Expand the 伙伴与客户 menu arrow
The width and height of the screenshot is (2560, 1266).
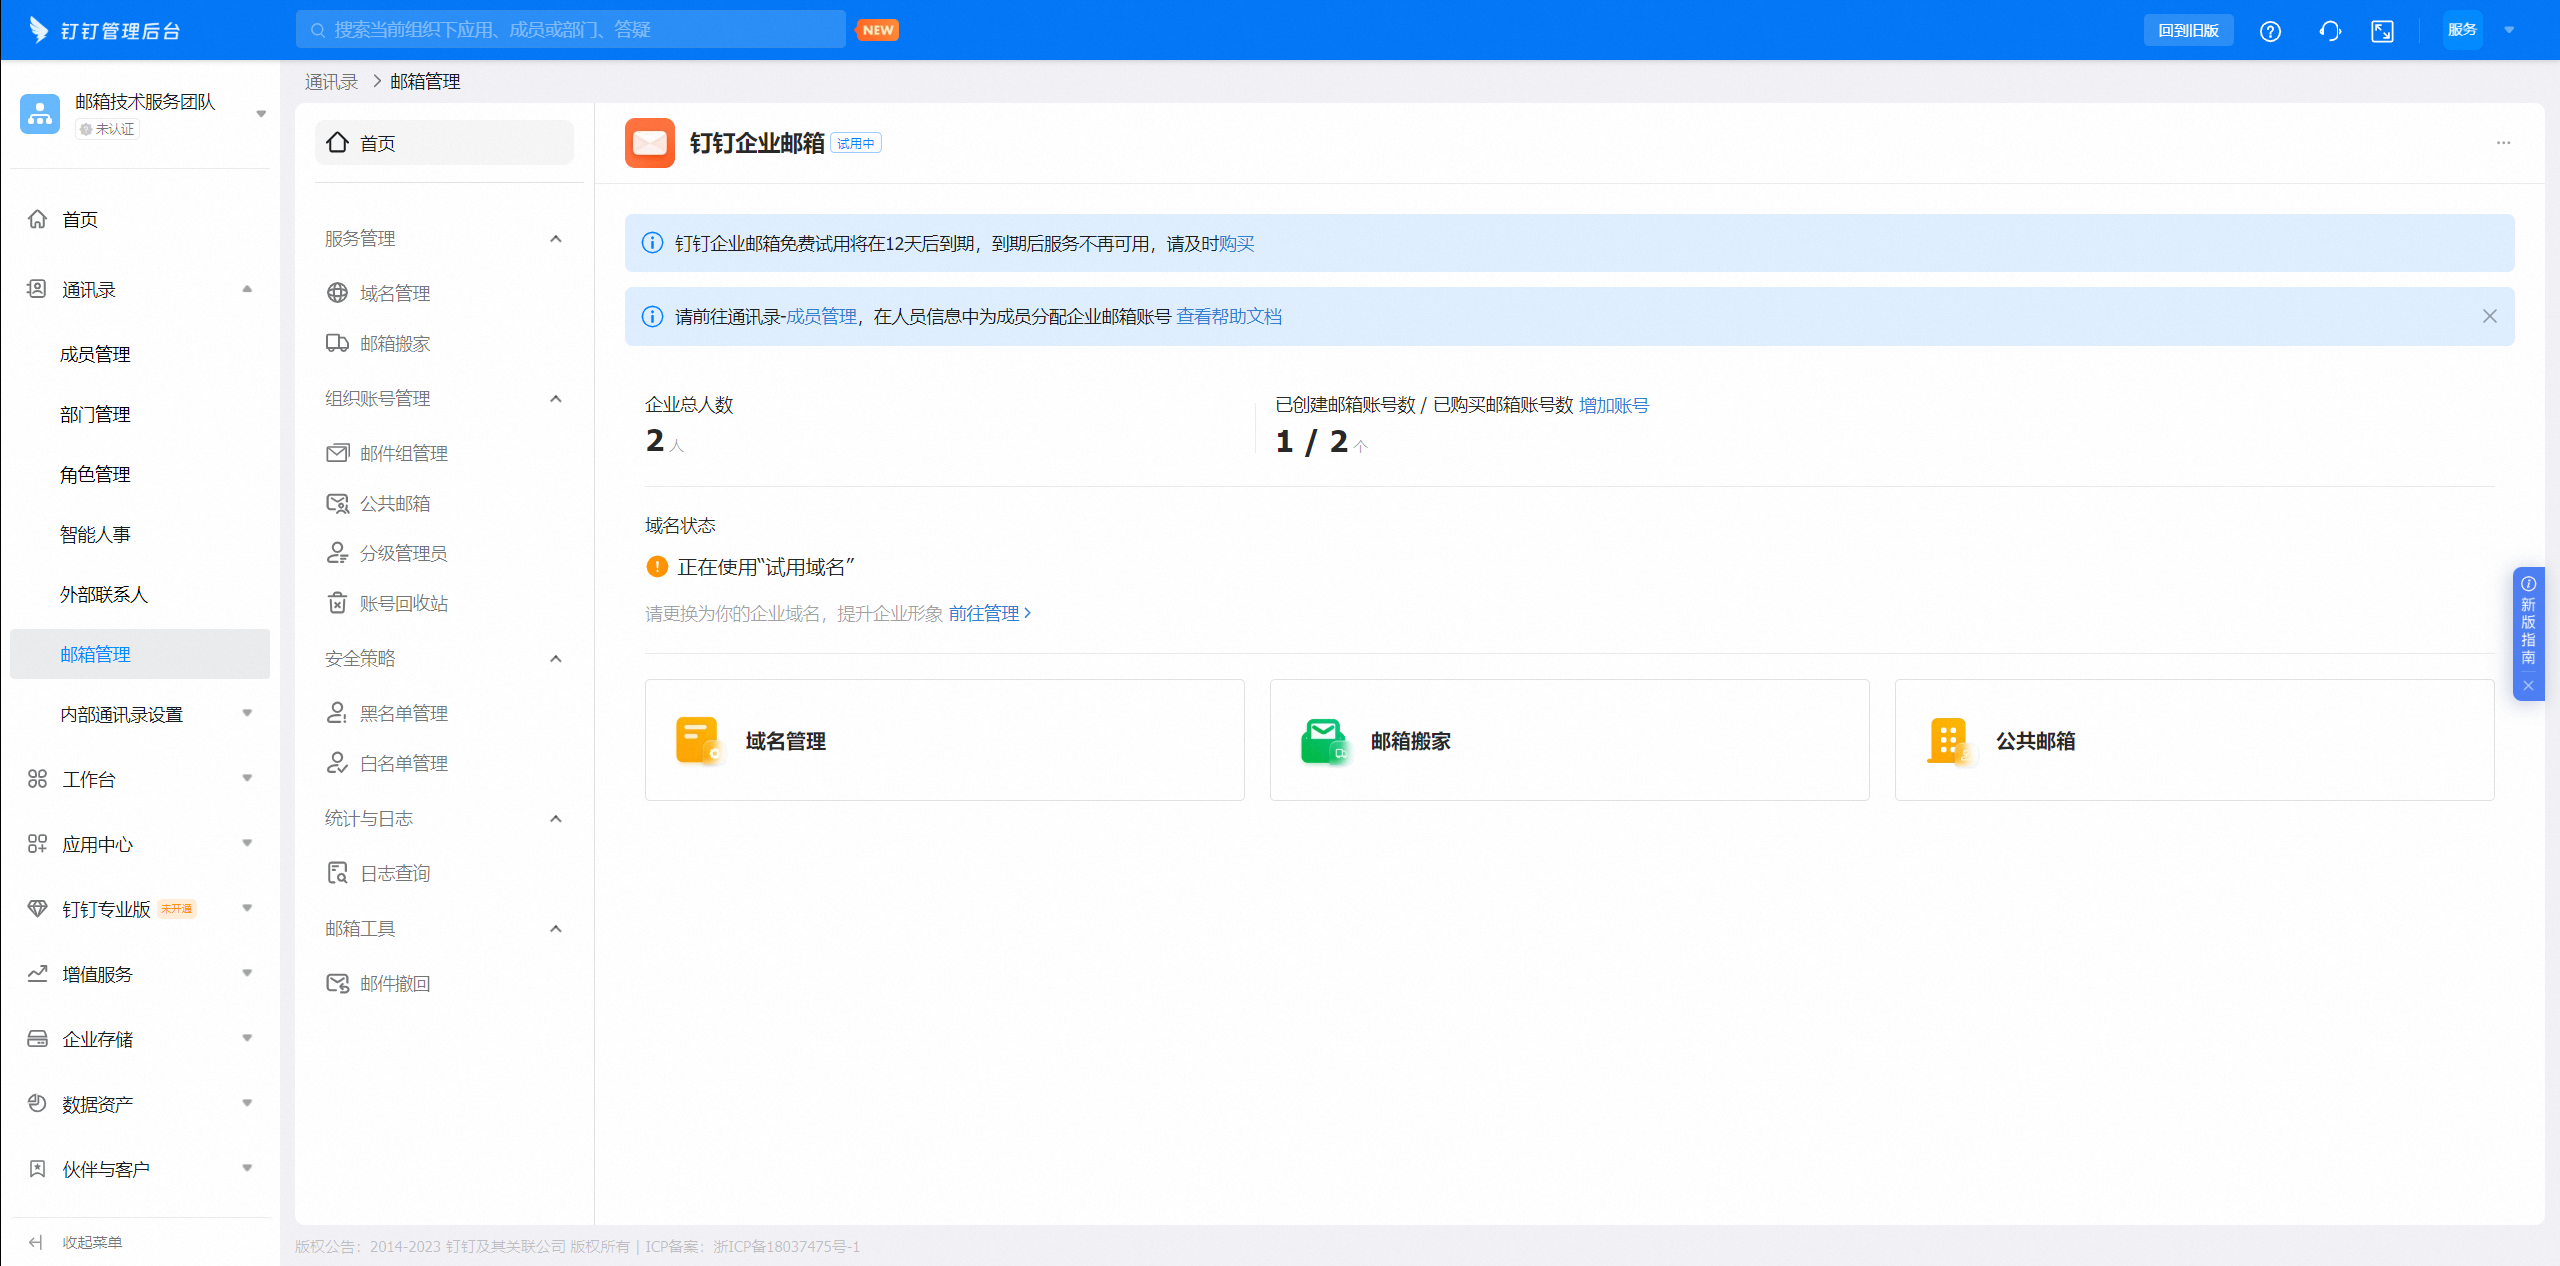247,1168
